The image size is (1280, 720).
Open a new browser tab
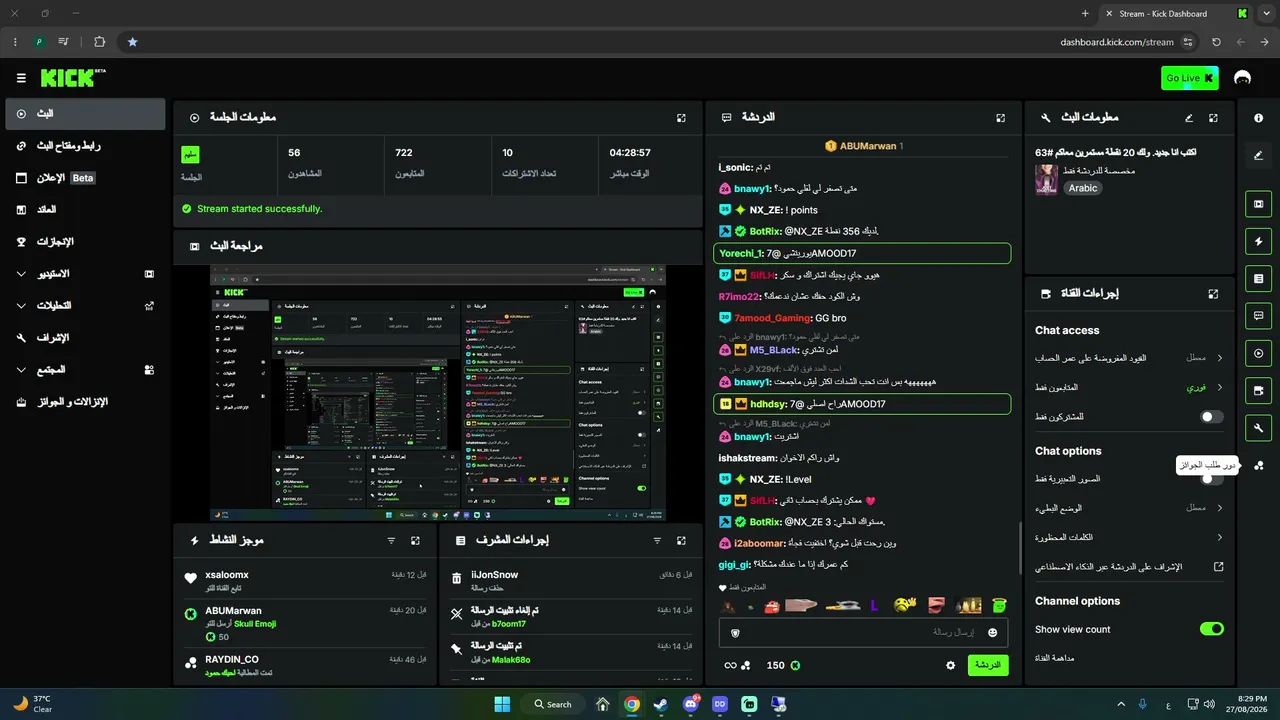[x=1085, y=14]
